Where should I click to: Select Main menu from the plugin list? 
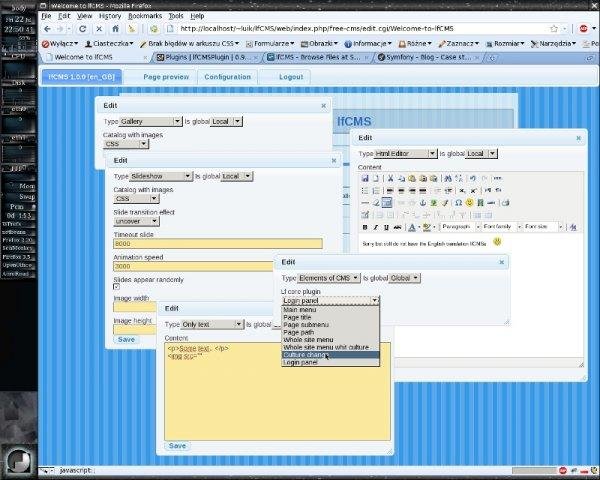330,310
